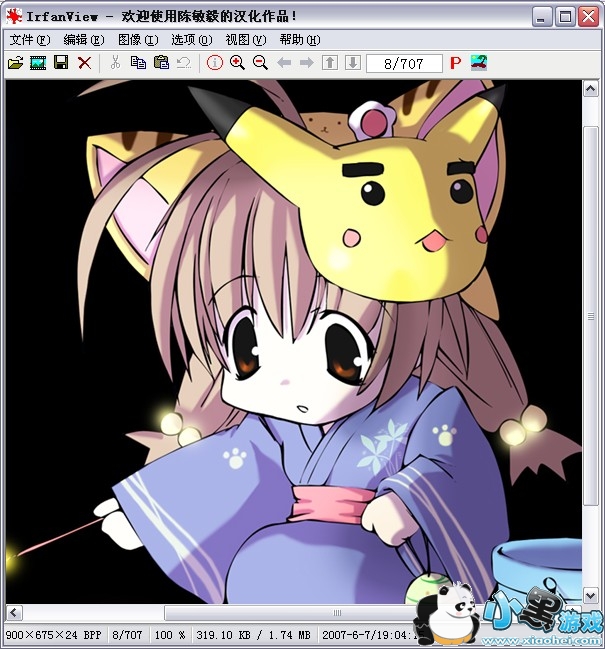Open properties via the red P icon
Image resolution: width=605 pixels, height=649 pixels.
(x=455, y=63)
